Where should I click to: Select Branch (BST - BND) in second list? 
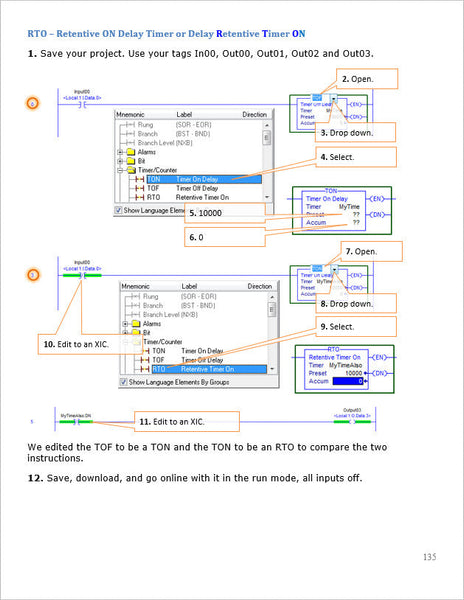(x=179, y=306)
